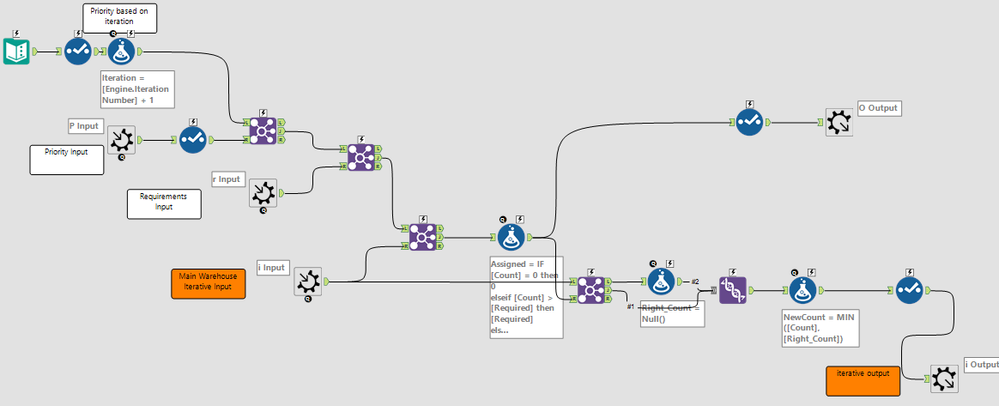The image size is (999, 406).
Task: Open the Assigned formula tool
Action: click(x=511, y=236)
